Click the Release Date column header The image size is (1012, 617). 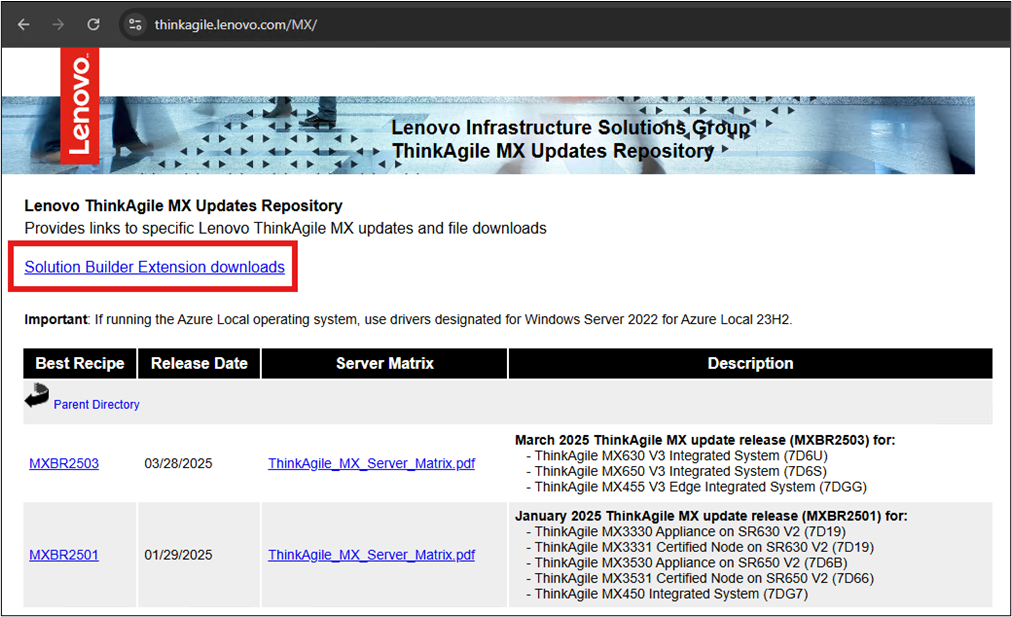click(x=199, y=363)
